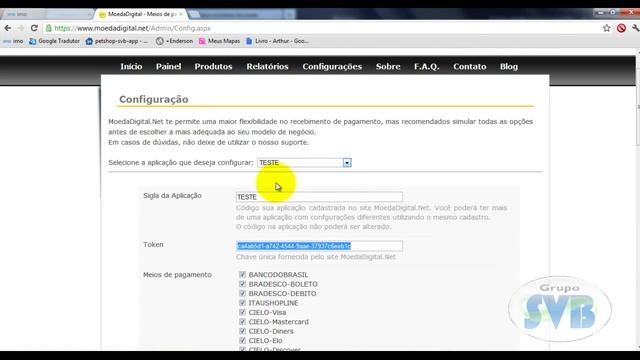Reload the page with refresh icon
The height and width of the screenshot is (360, 640).
[34, 28]
